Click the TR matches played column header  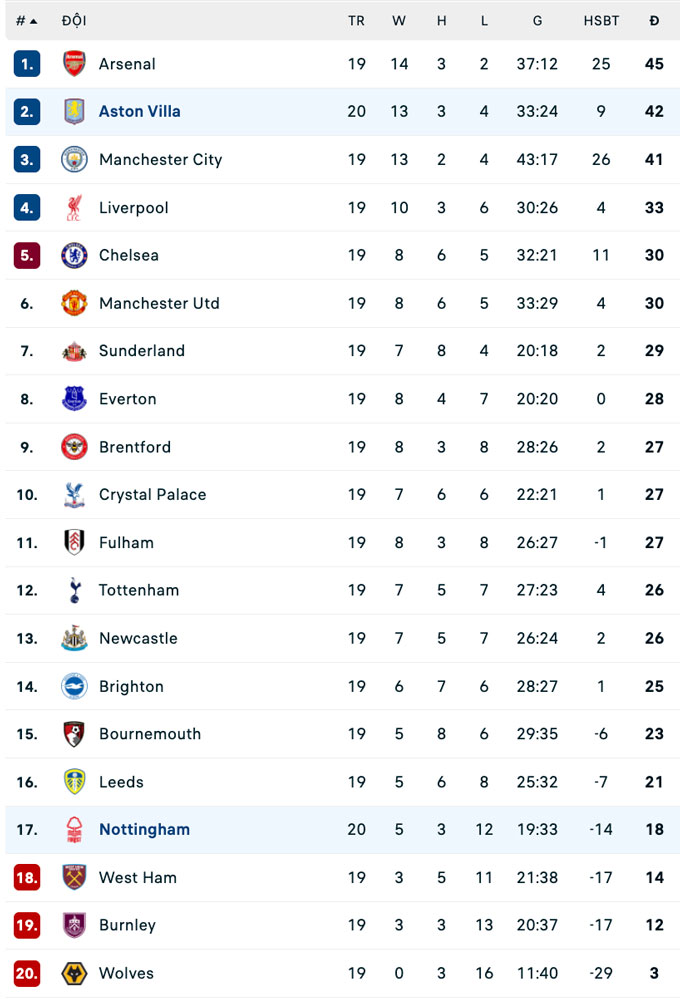356,21
